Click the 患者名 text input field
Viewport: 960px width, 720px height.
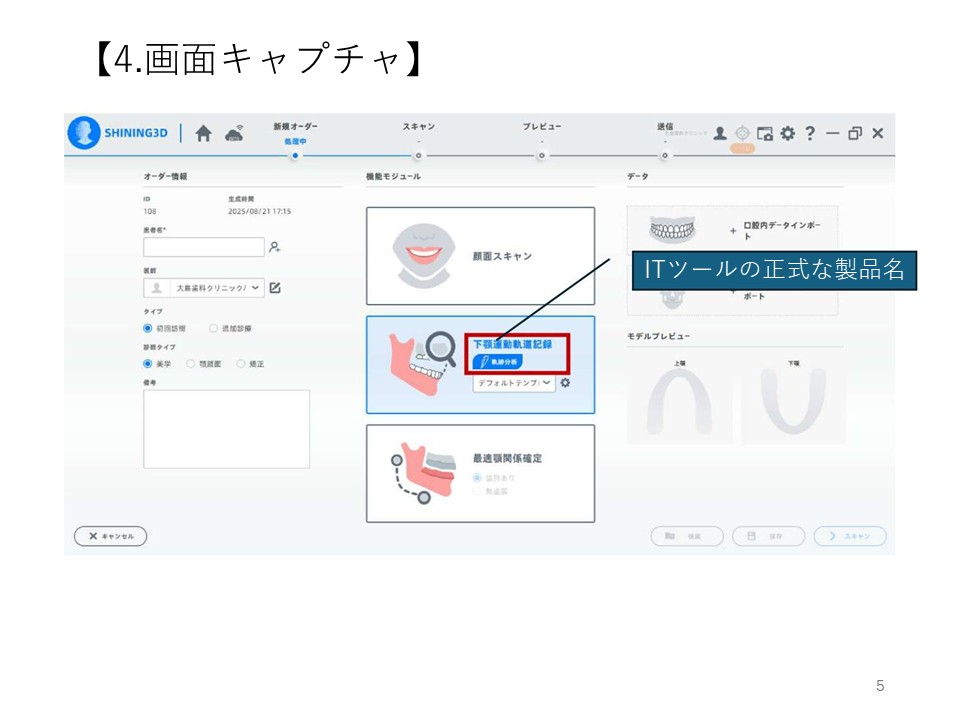pyautogui.click(x=203, y=247)
